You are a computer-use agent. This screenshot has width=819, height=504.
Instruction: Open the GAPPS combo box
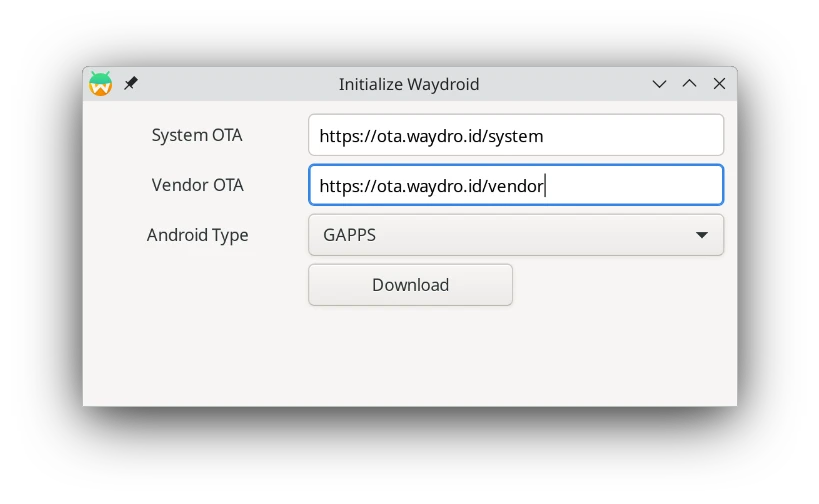coord(500,235)
